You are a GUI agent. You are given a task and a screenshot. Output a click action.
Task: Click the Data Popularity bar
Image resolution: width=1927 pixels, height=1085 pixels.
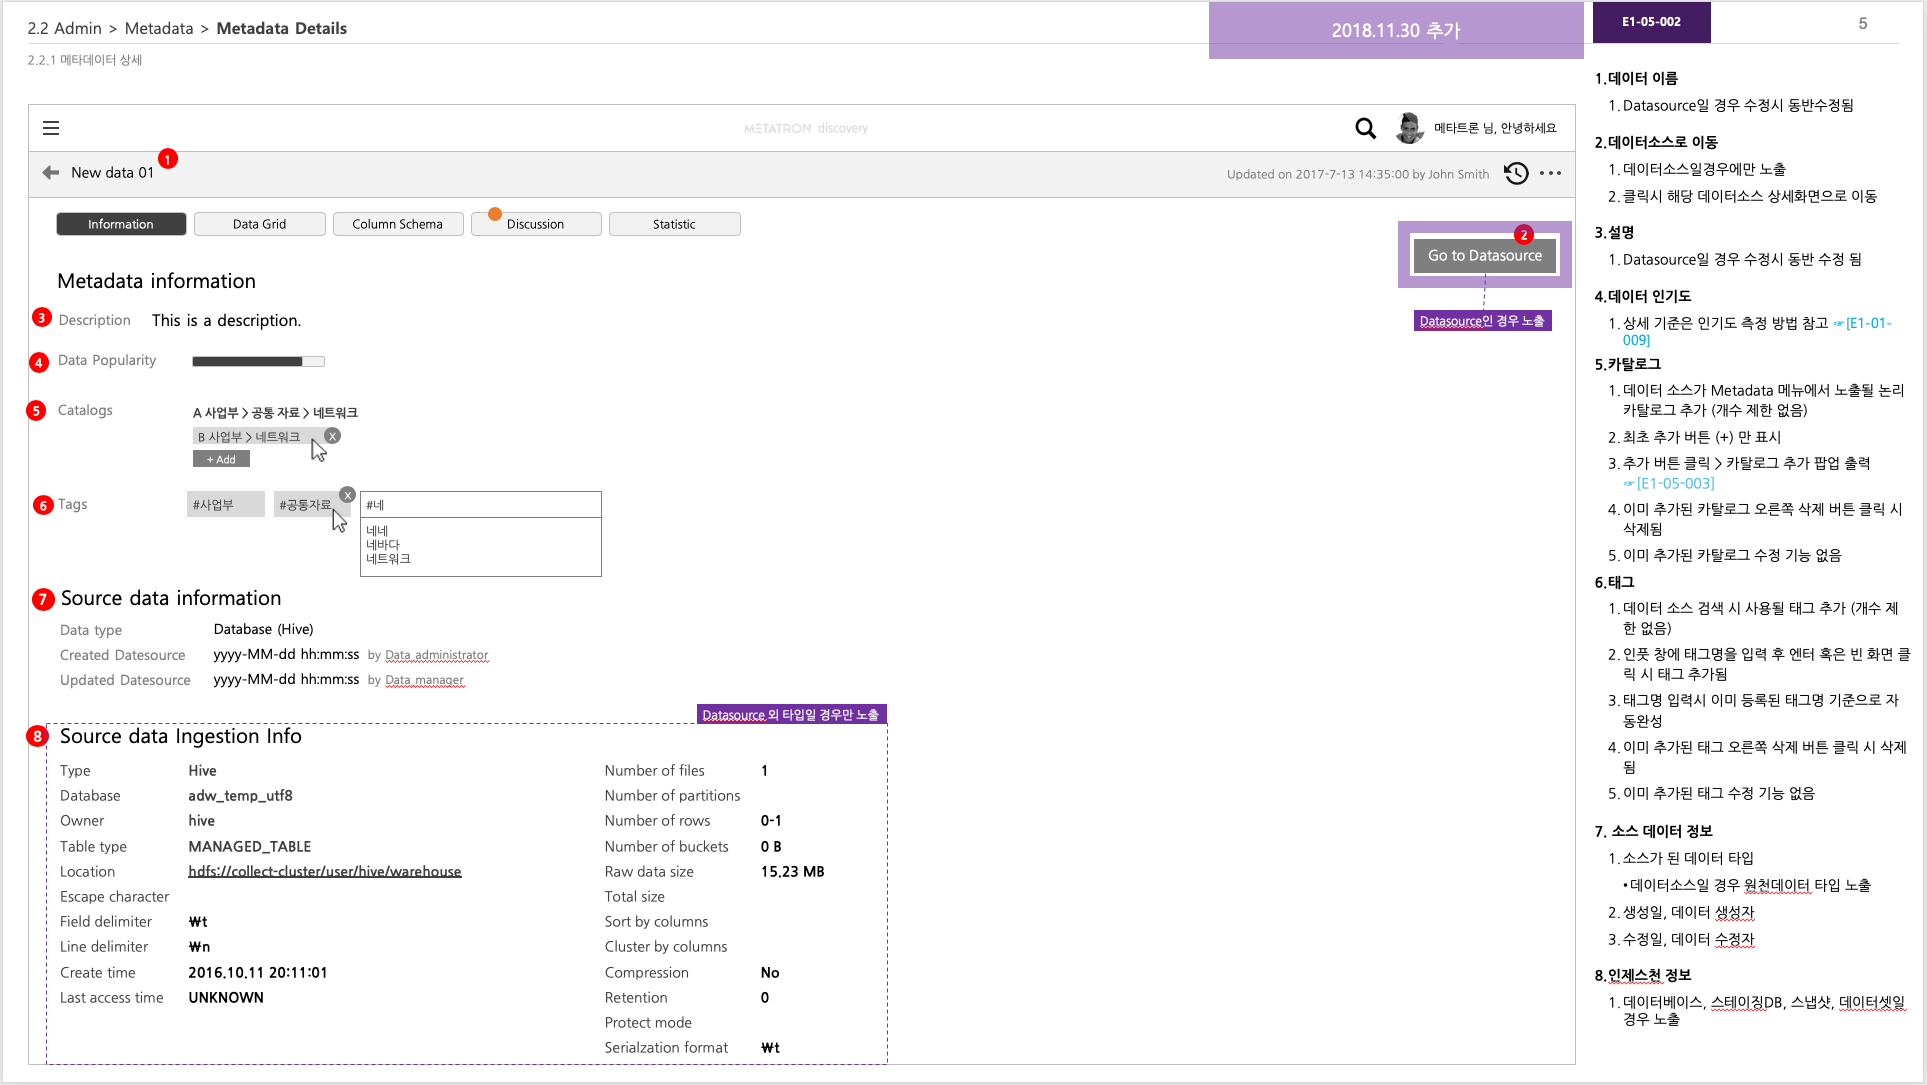tap(258, 361)
